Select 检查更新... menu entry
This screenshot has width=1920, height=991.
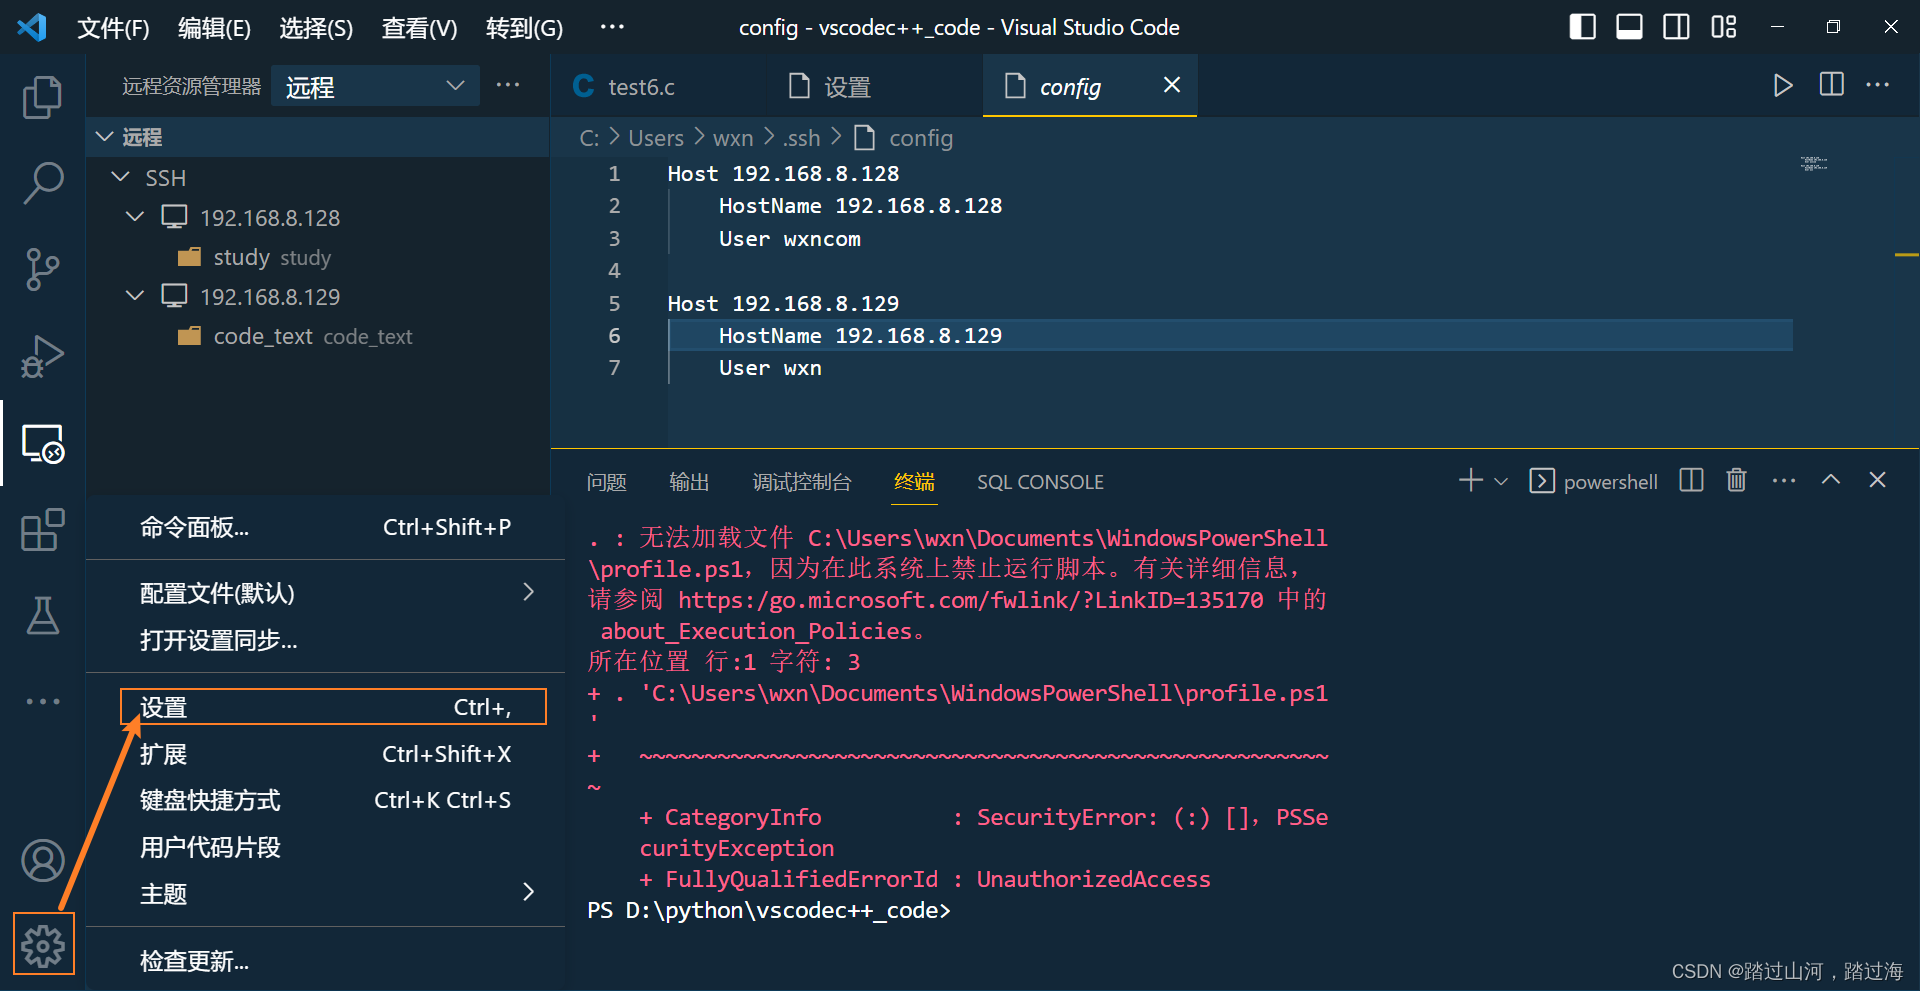(326, 961)
